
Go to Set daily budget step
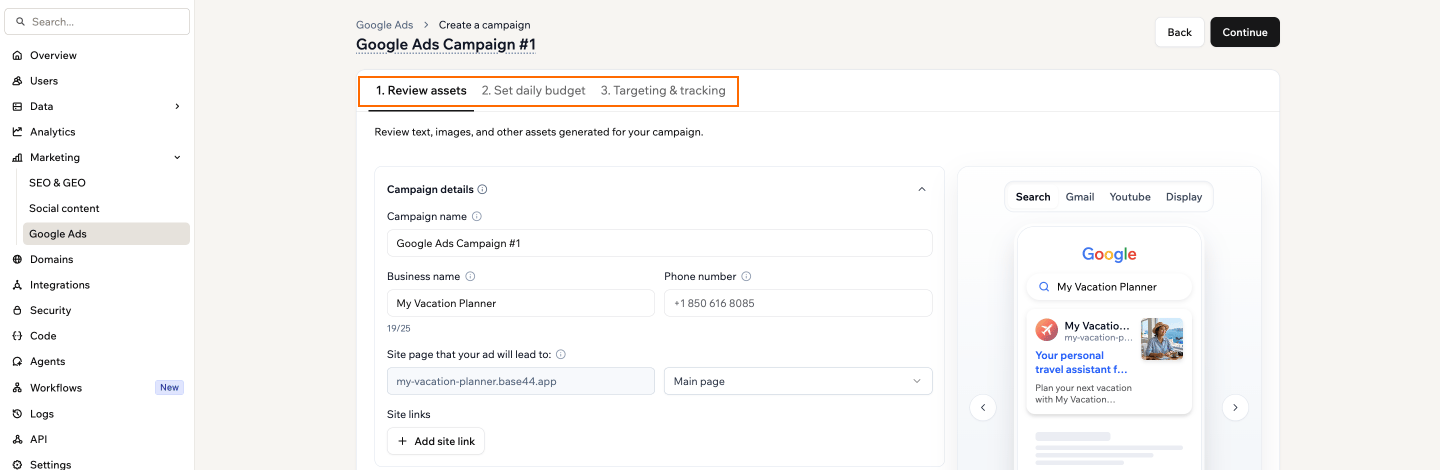click(x=533, y=90)
